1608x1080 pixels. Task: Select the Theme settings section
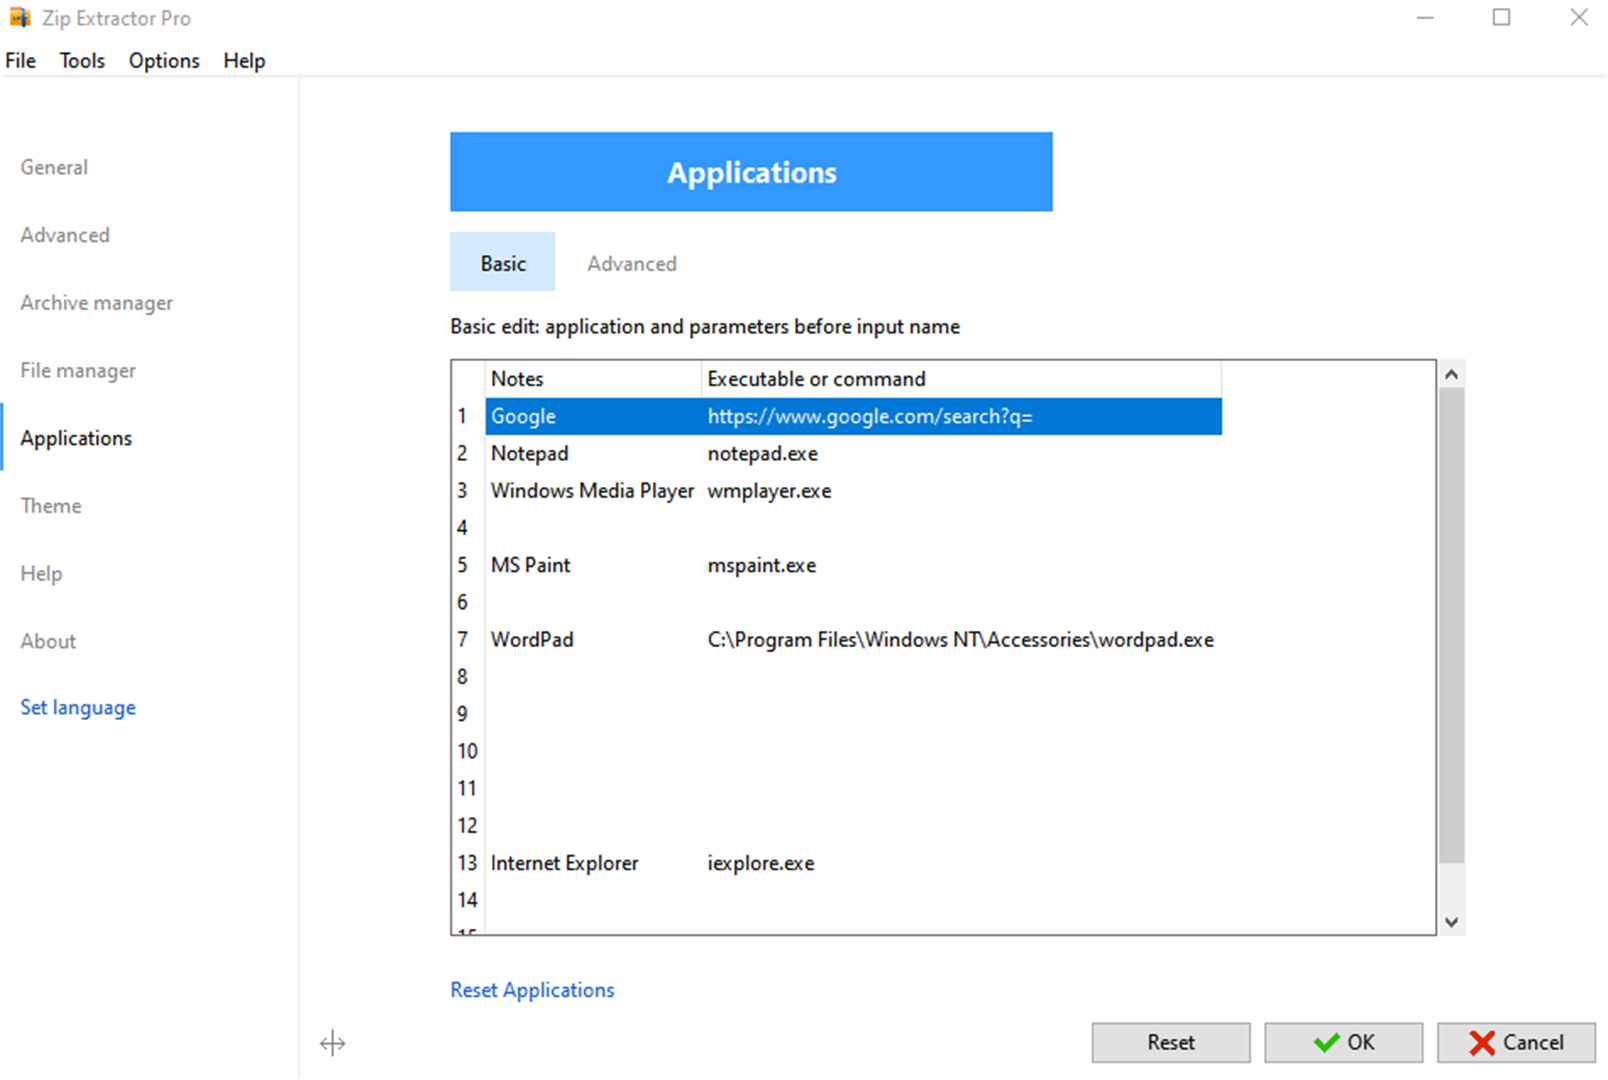[x=50, y=505]
